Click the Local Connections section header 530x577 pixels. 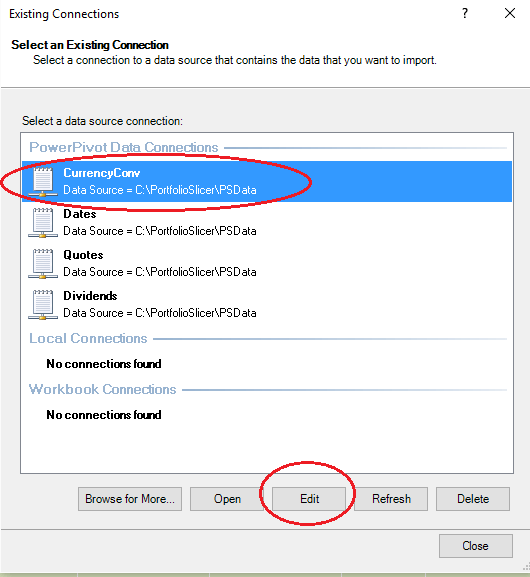pyautogui.click(x=88, y=338)
